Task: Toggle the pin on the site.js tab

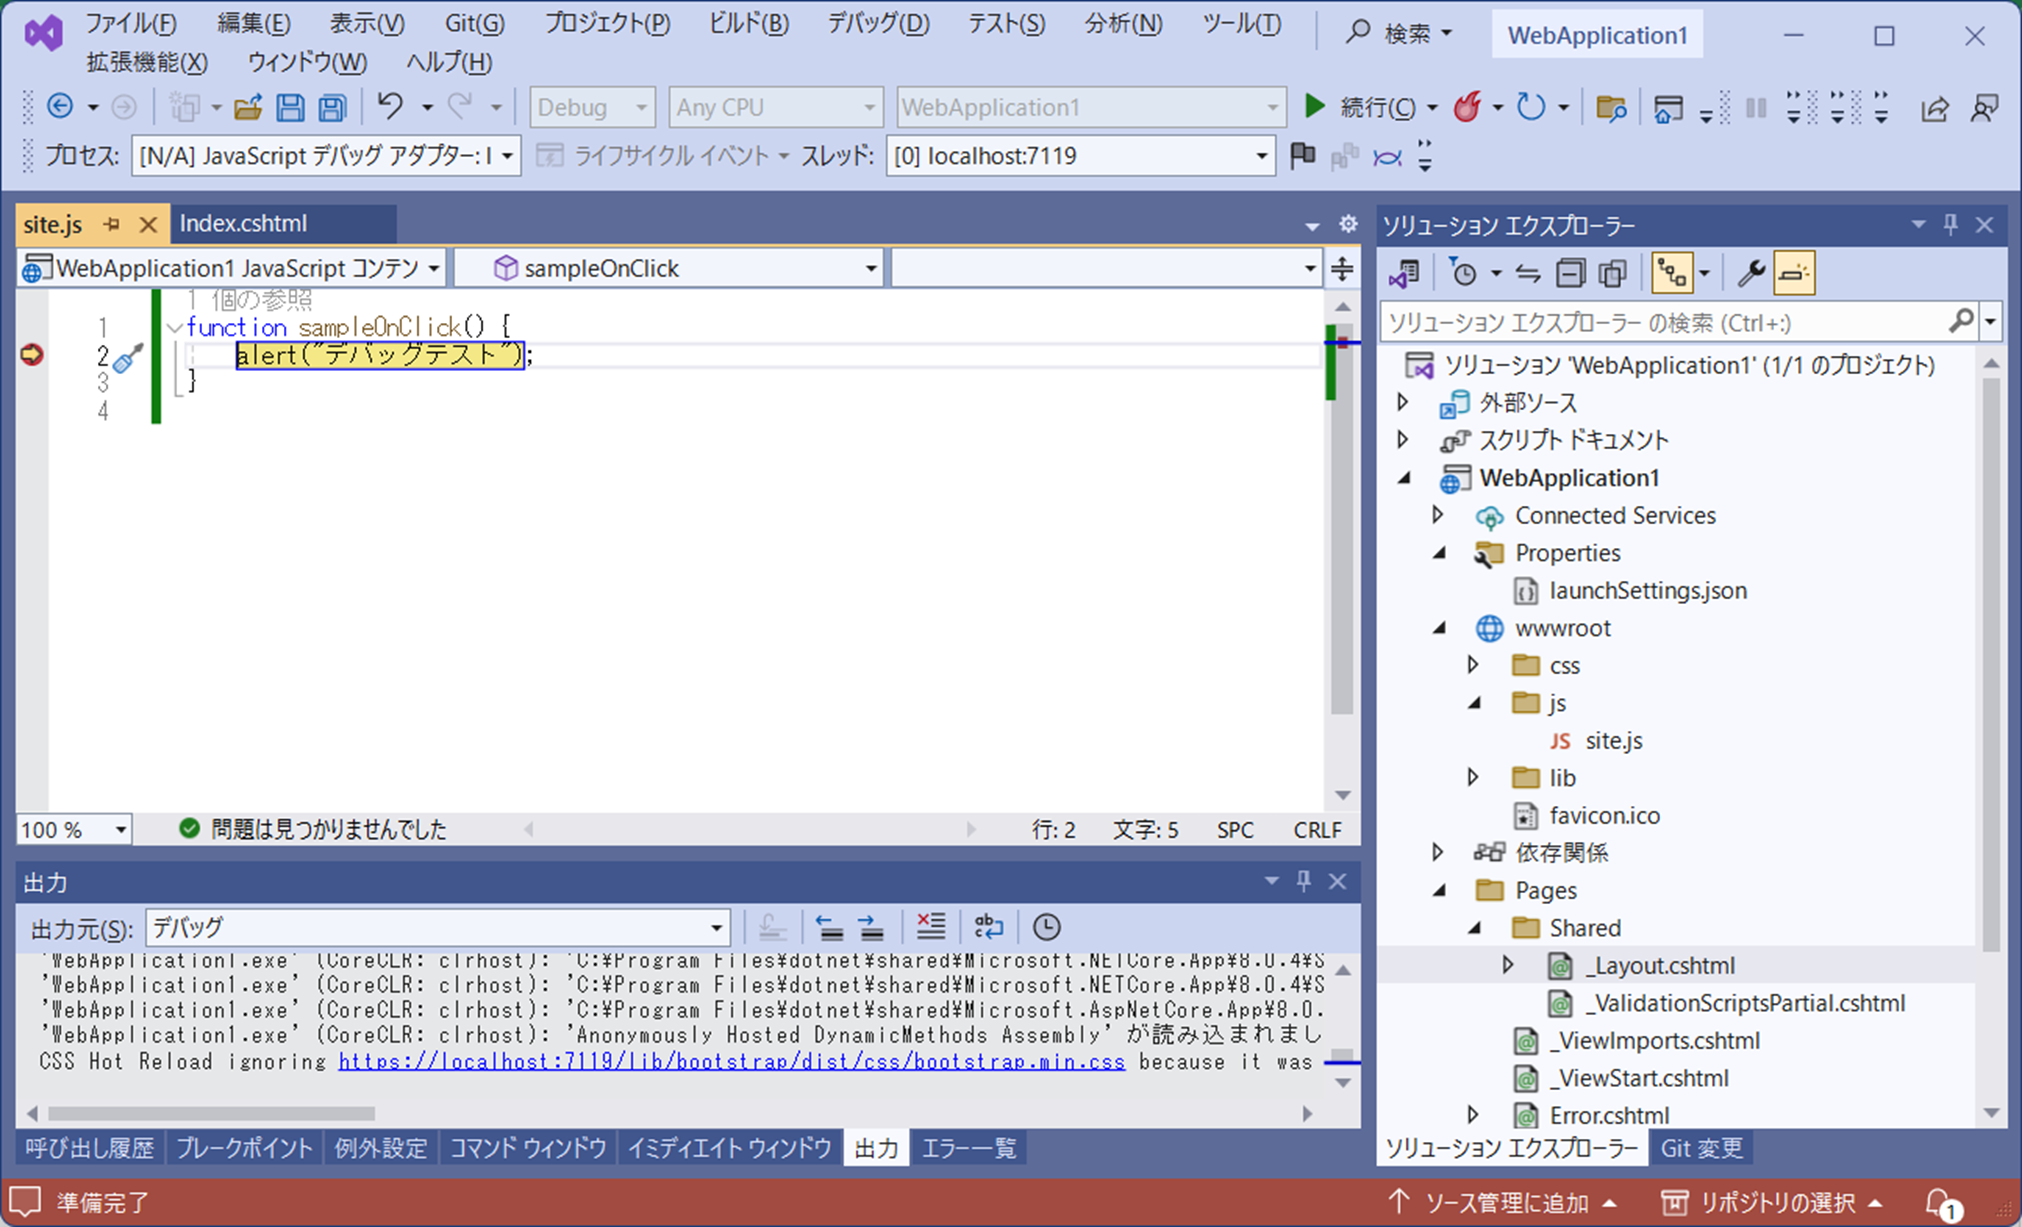Action: point(112,224)
